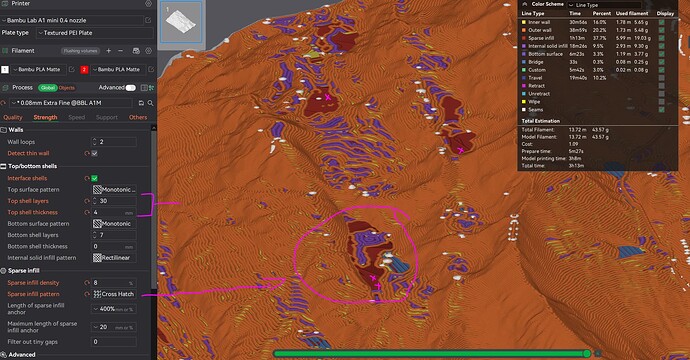Open the filament 2 material dropdown
Image resolution: width=690 pixels, height=360 pixels.
[x=118, y=70]
